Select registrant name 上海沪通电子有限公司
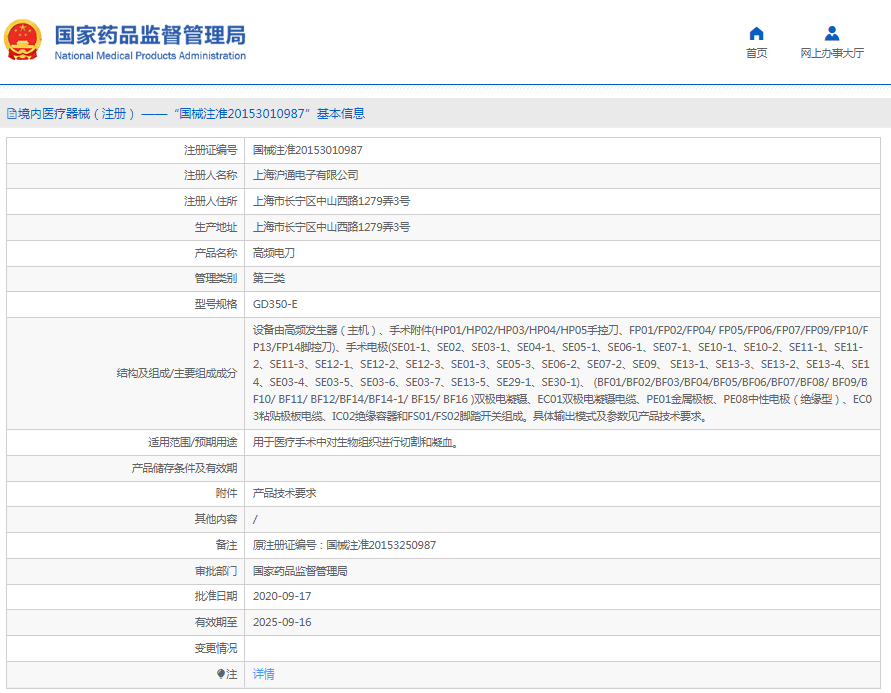The width and height of the screenshot is (891, 693). [x=306, y=175]
